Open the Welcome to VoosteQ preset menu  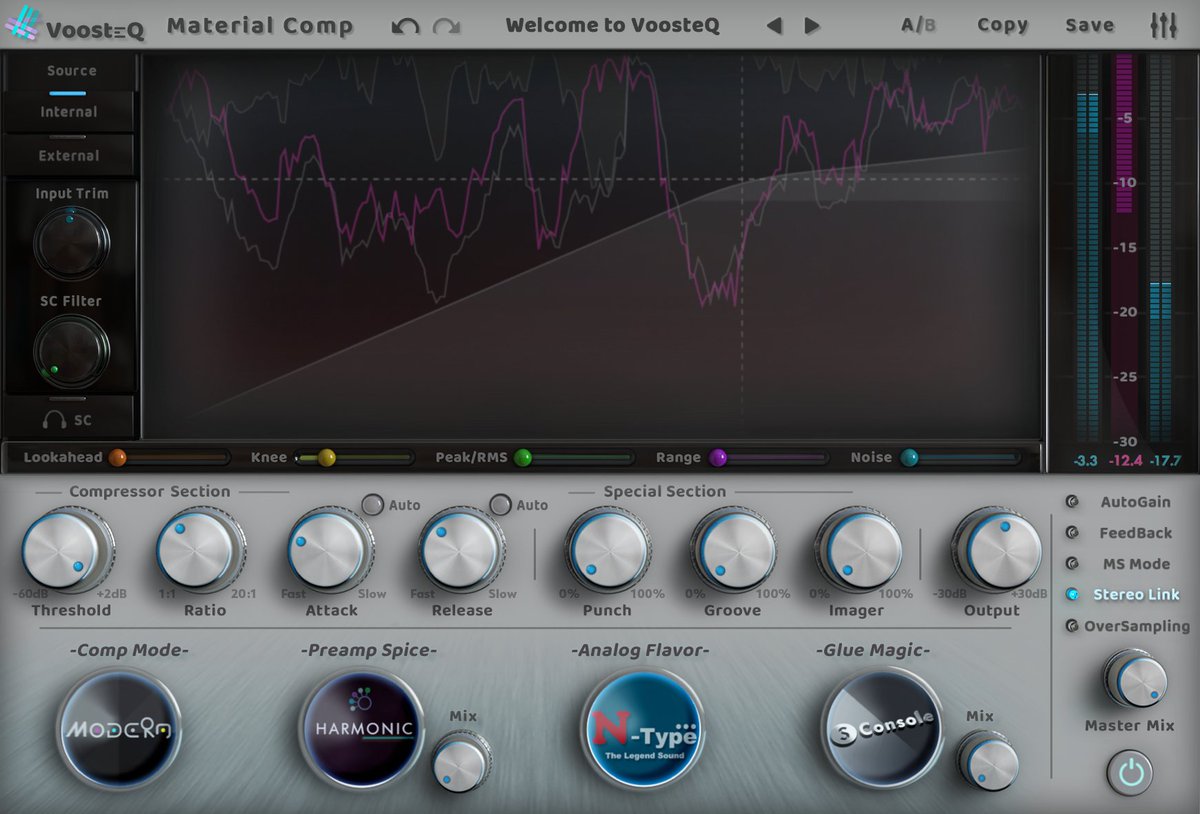pos(612,26)
